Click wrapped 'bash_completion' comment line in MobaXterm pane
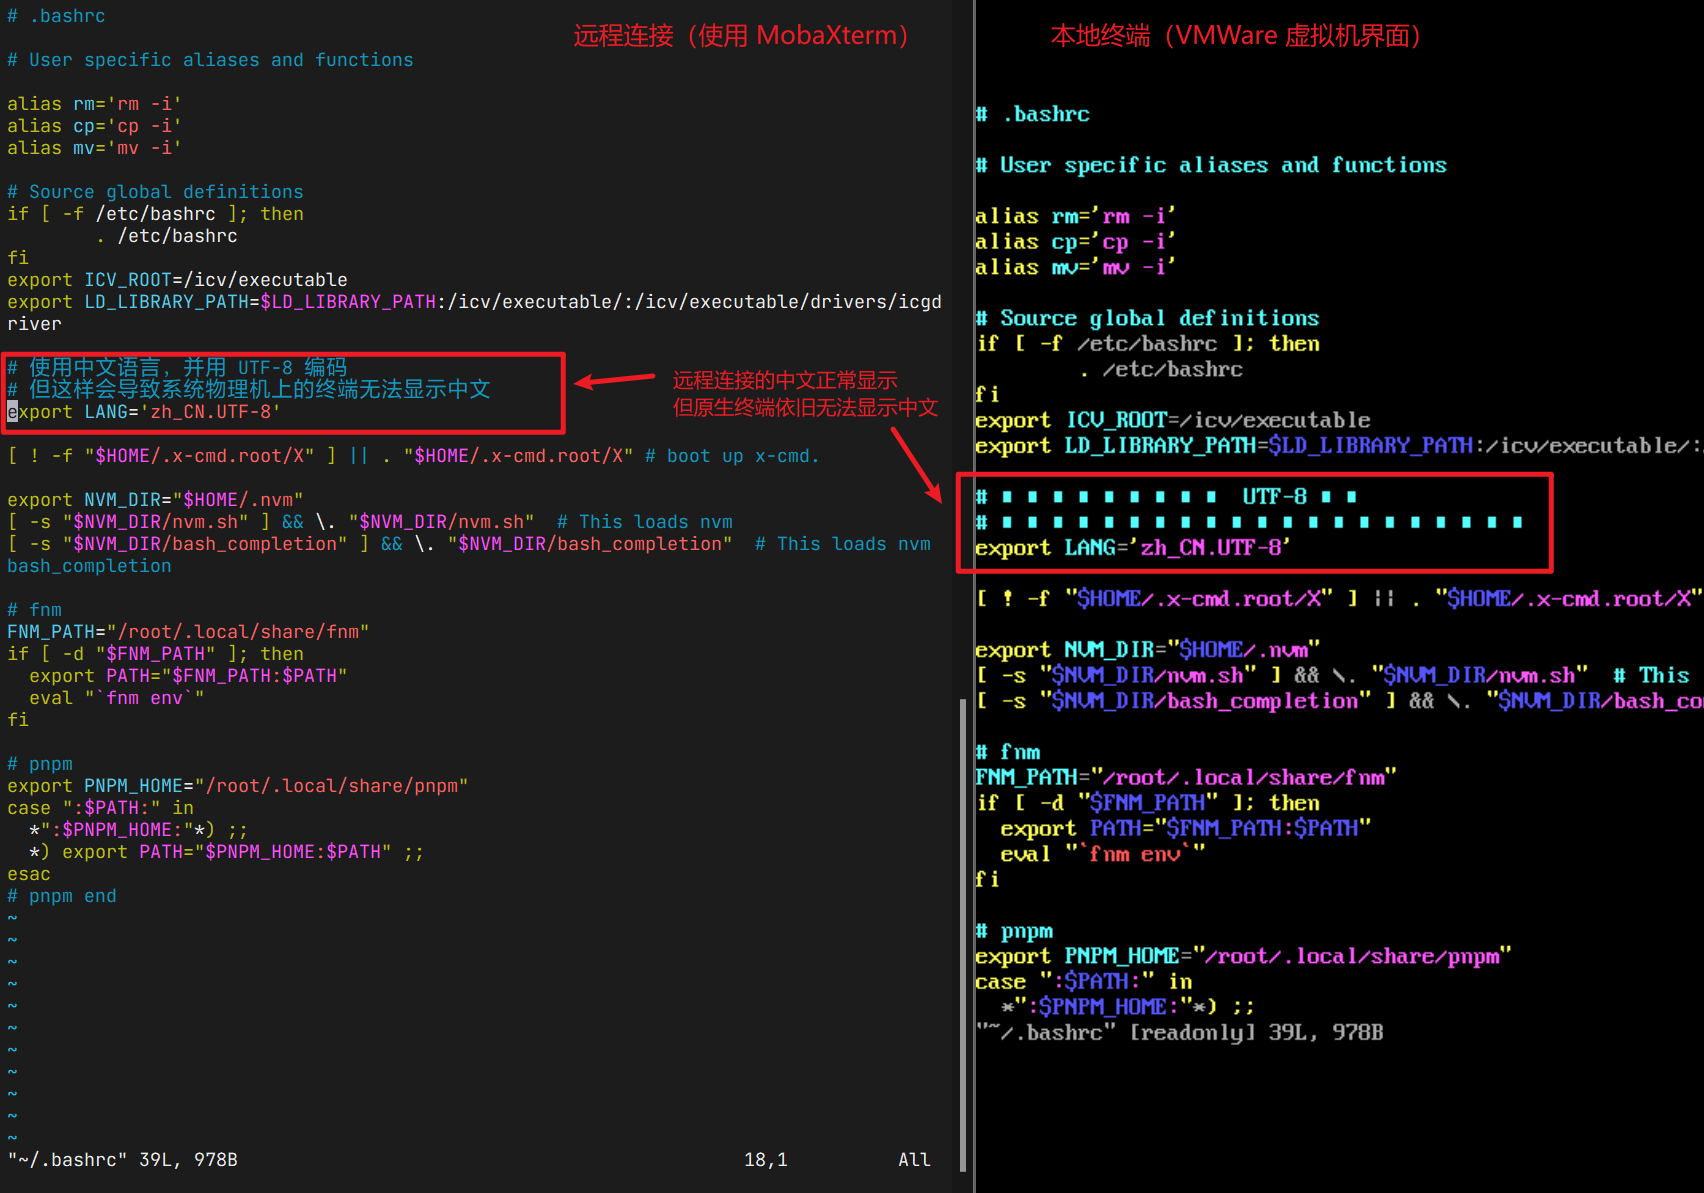Viewport: 1704px width, 1193px height. (89, 566)
